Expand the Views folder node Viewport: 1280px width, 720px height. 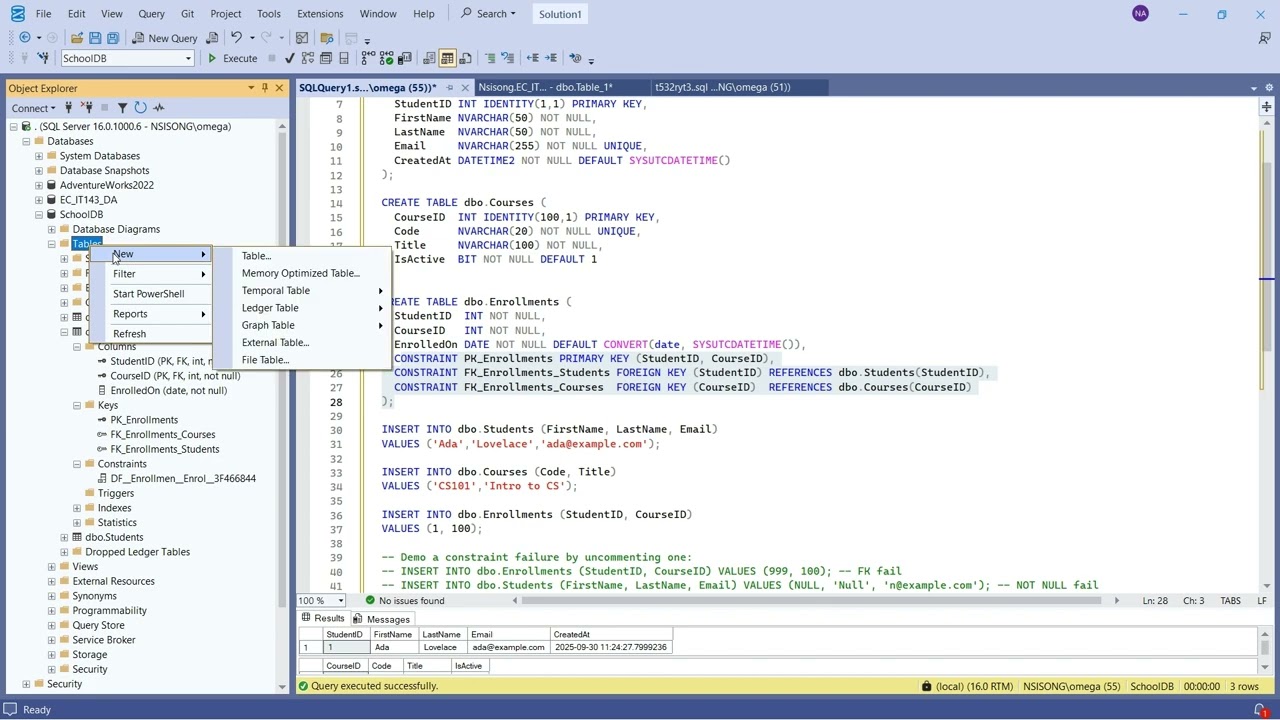click(52, 566)
